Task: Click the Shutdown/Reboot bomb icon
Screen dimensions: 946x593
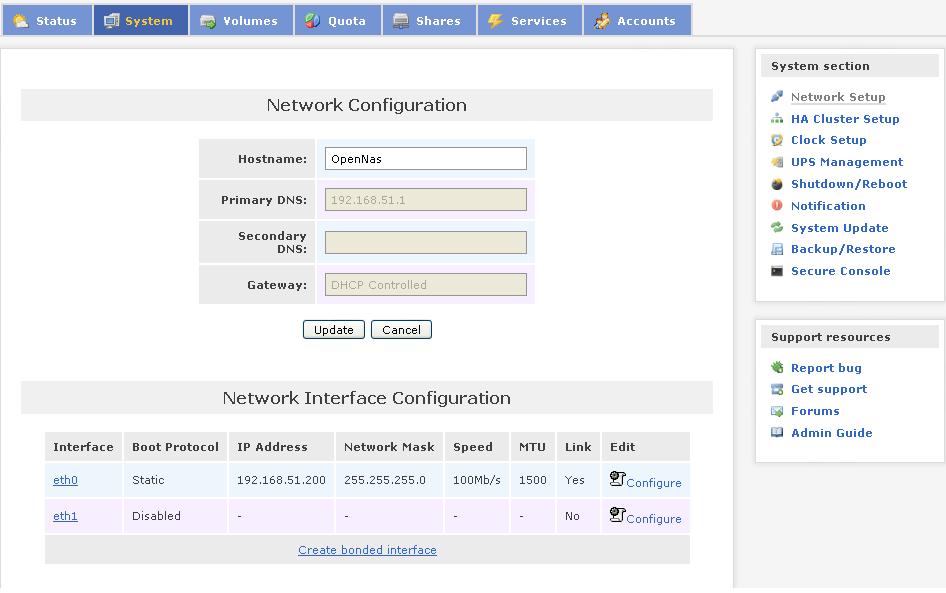Action: pos(777,184)
